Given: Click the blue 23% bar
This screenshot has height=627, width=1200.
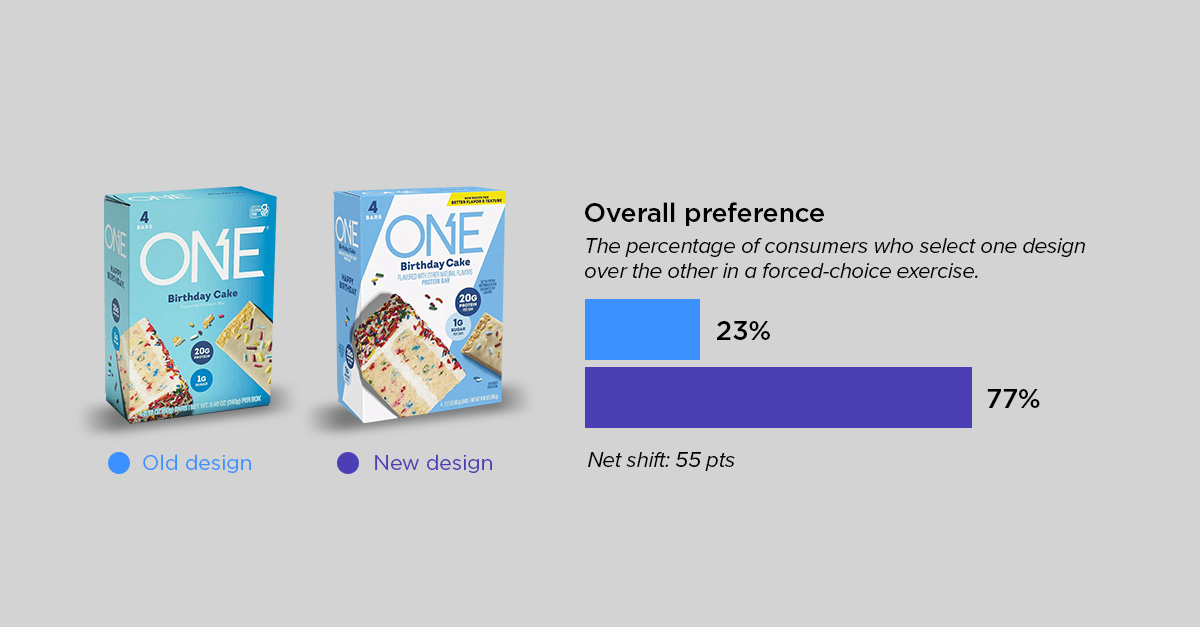Looking at the screenshot, I should 642,330.
